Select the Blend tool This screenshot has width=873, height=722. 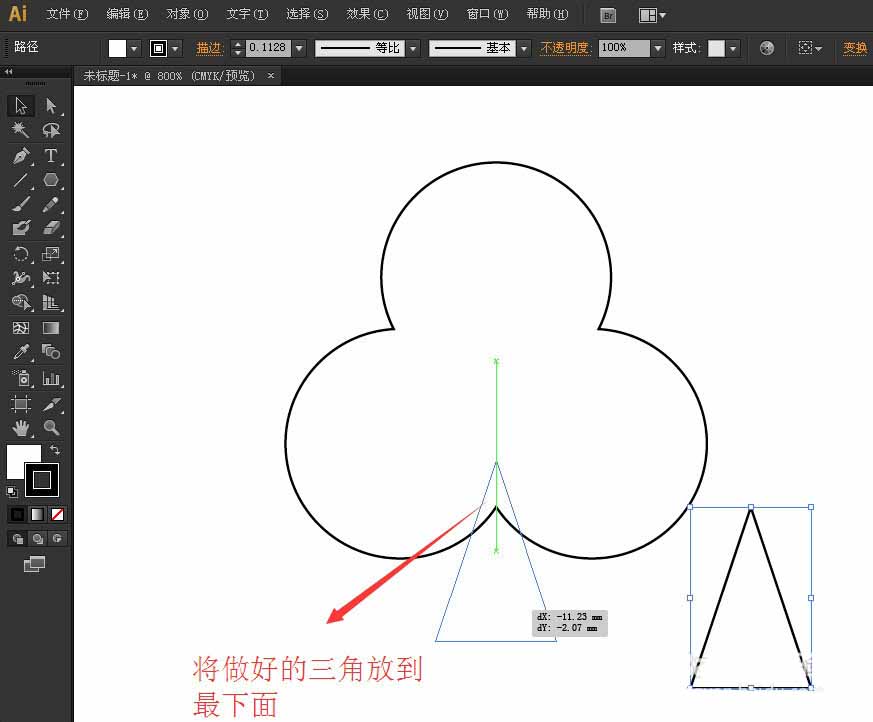(51, 352)
